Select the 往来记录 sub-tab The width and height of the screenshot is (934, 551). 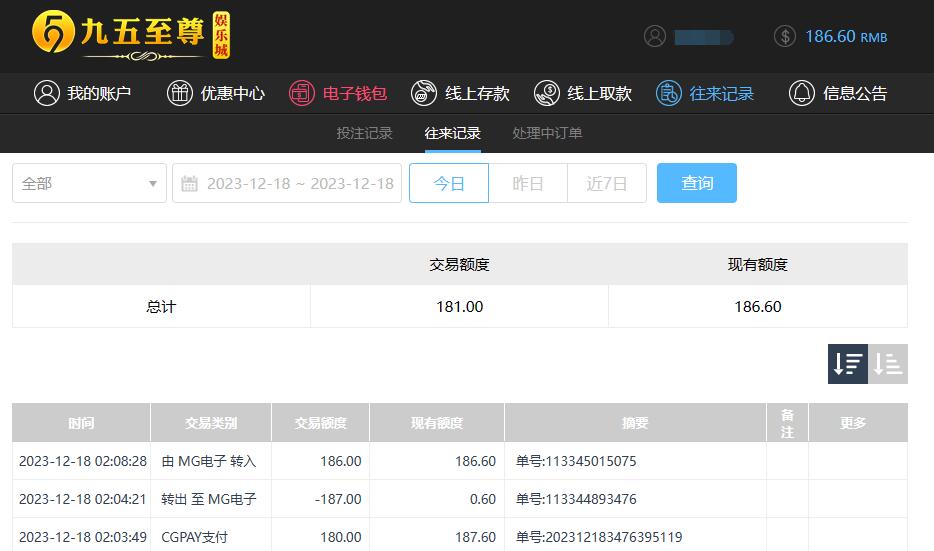[x=453, y=133]
